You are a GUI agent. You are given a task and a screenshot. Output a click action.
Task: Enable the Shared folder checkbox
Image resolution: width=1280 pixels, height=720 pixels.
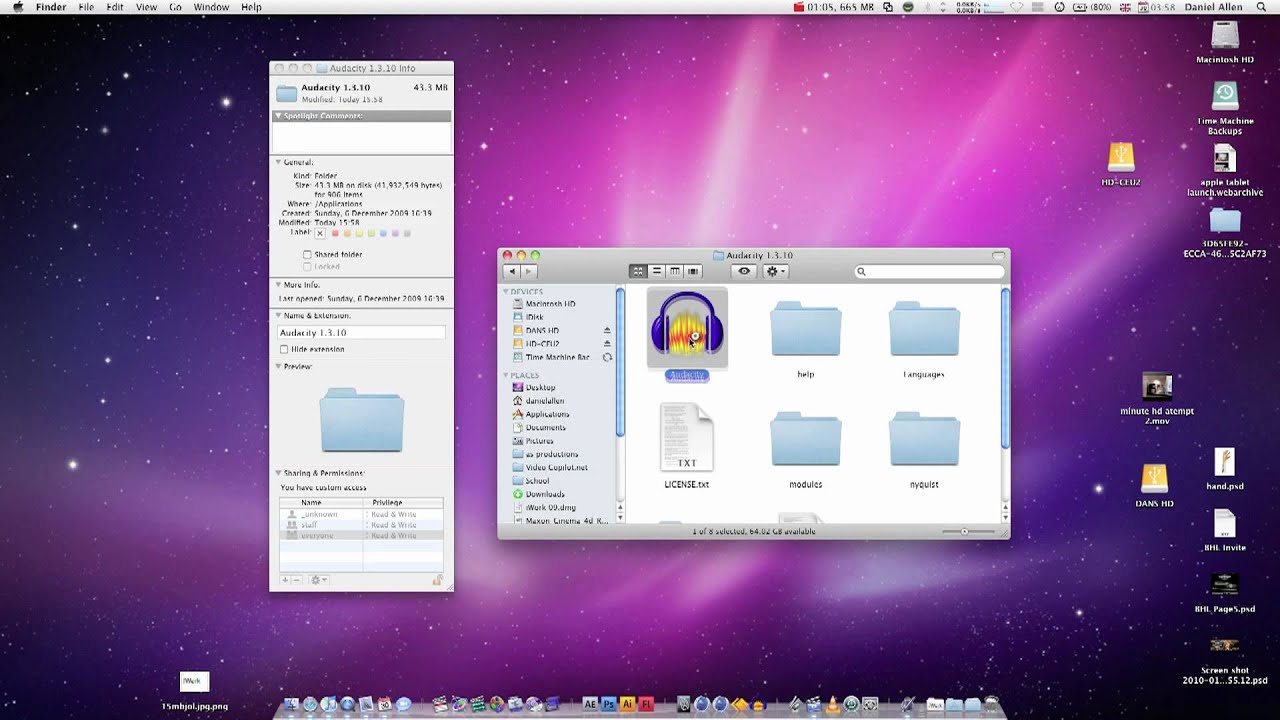click(307, 254)
